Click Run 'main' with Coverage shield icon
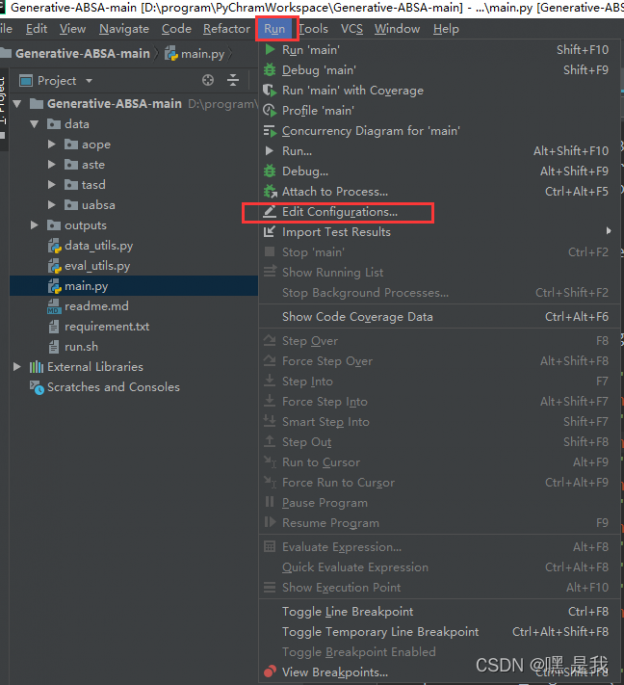Screen dimensions: 624x685 [269, 90]
